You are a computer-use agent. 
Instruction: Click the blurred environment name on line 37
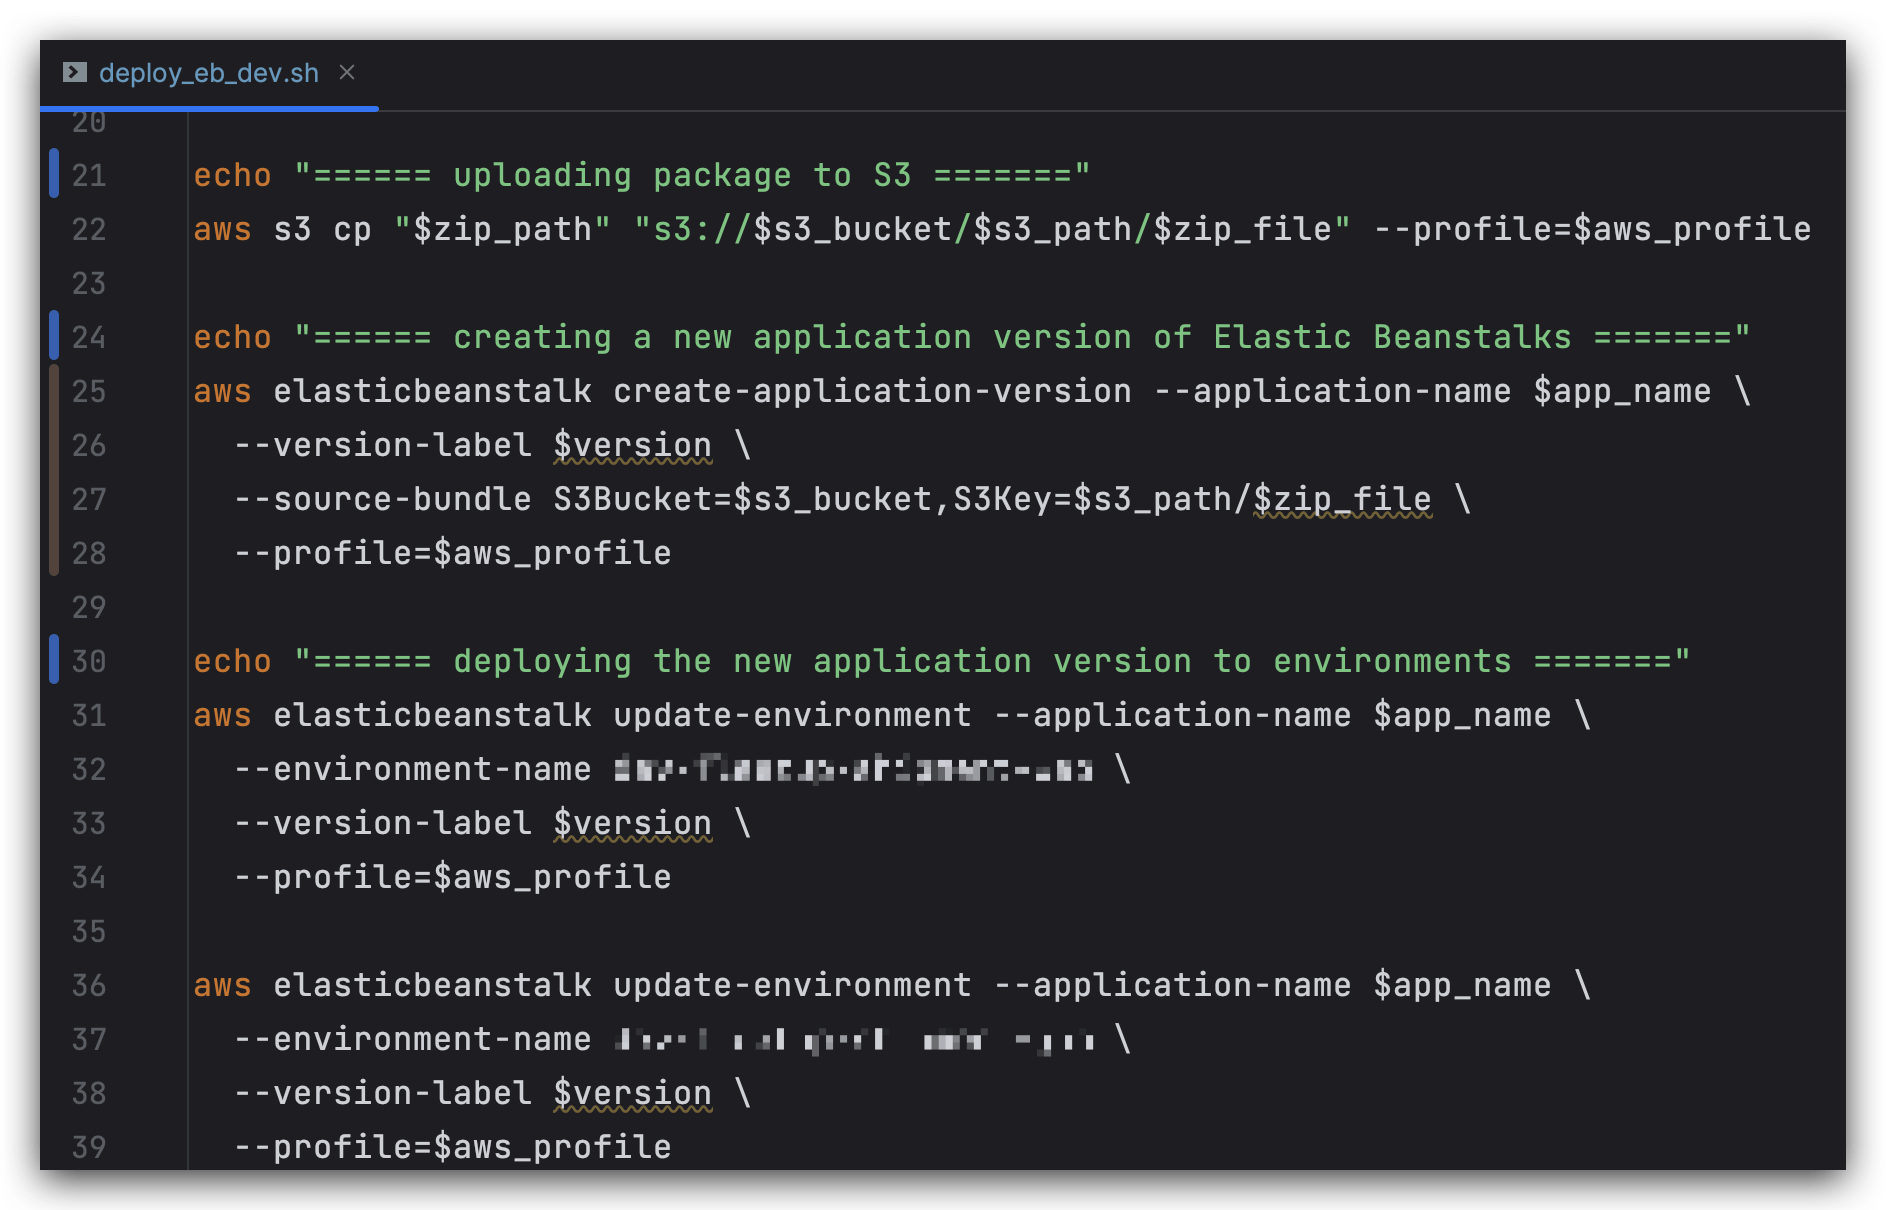pyautogui.click(x=853, y=1039)
